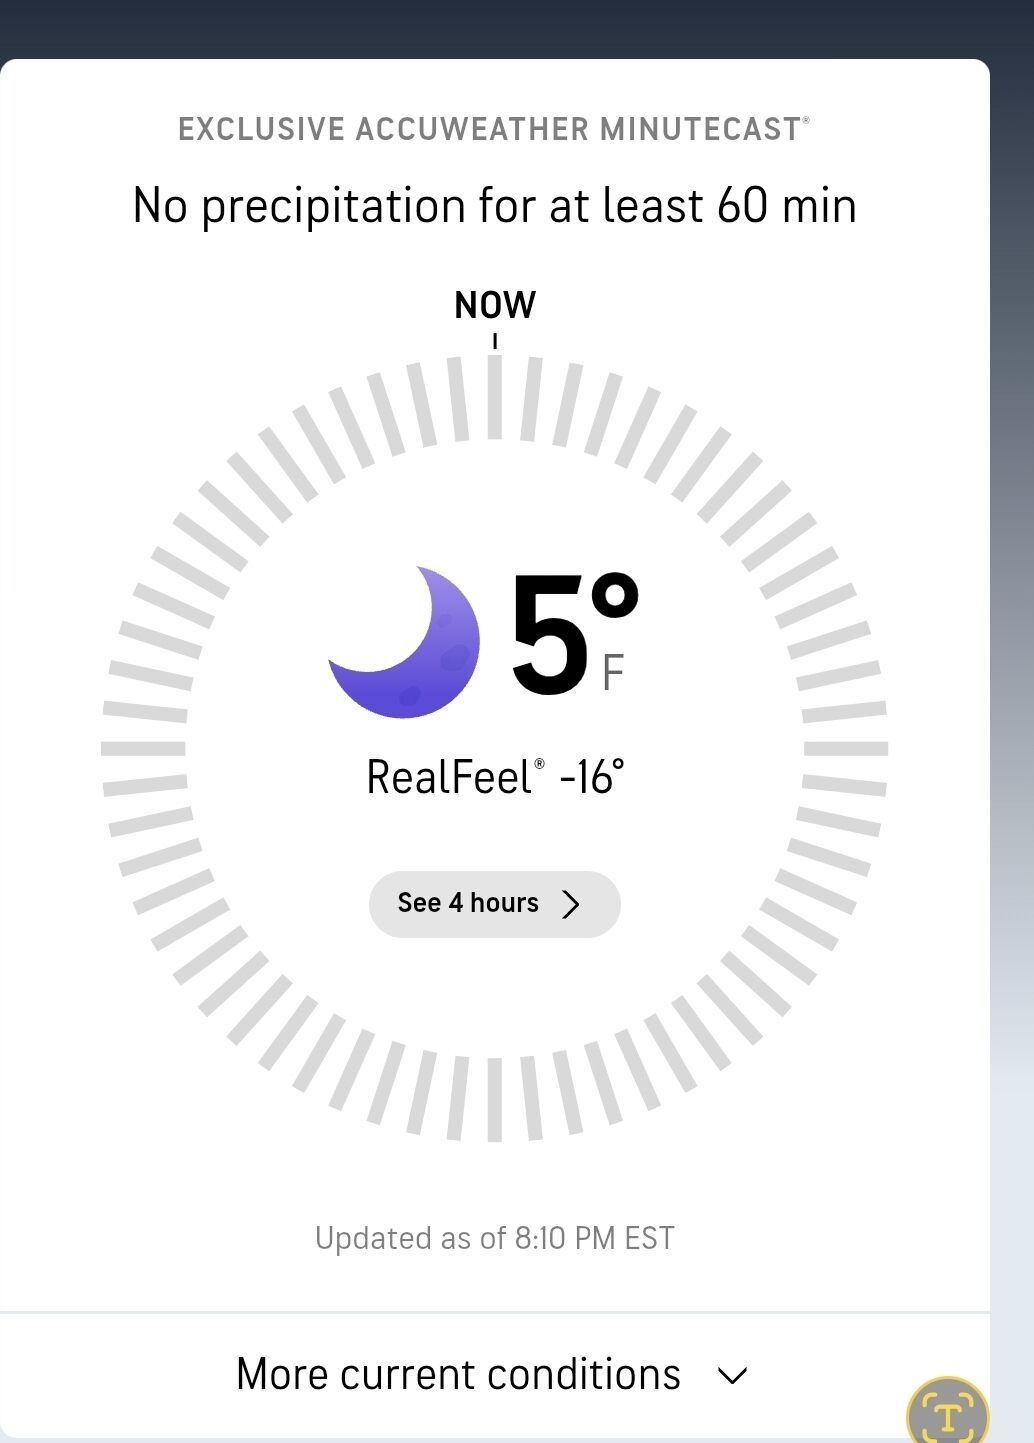Click the Exclusive AccuWeather MinuteCast heading
This screenshot has width=1034, height=1443.
click(489, 130)
